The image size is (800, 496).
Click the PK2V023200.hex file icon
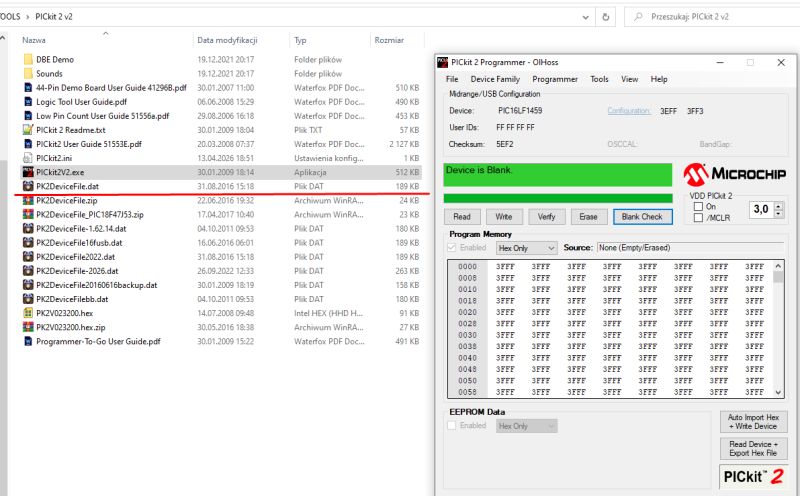(28, 313)
